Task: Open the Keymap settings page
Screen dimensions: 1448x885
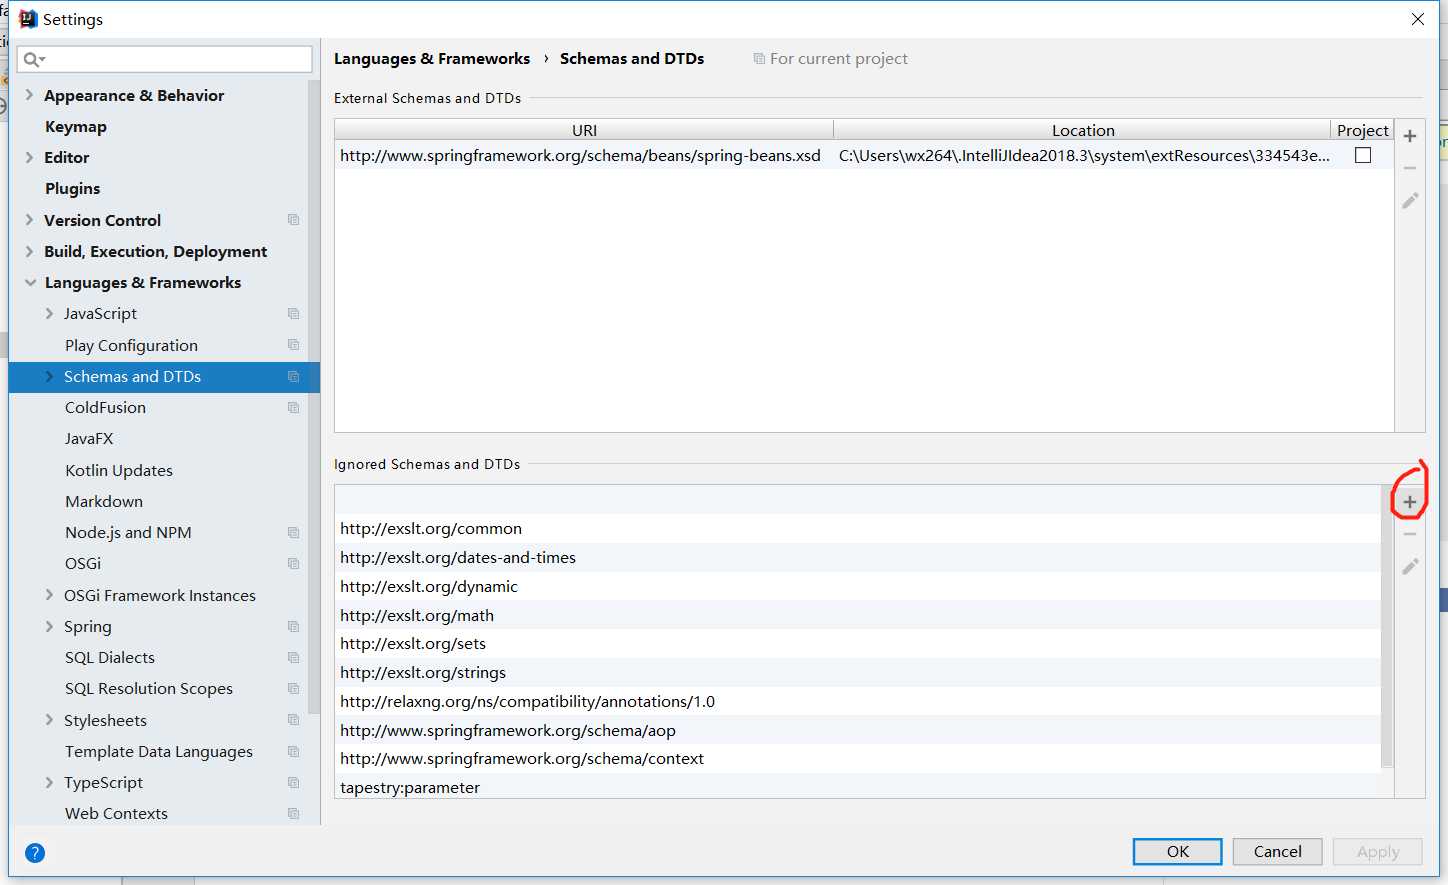Action: coord(76,126)
